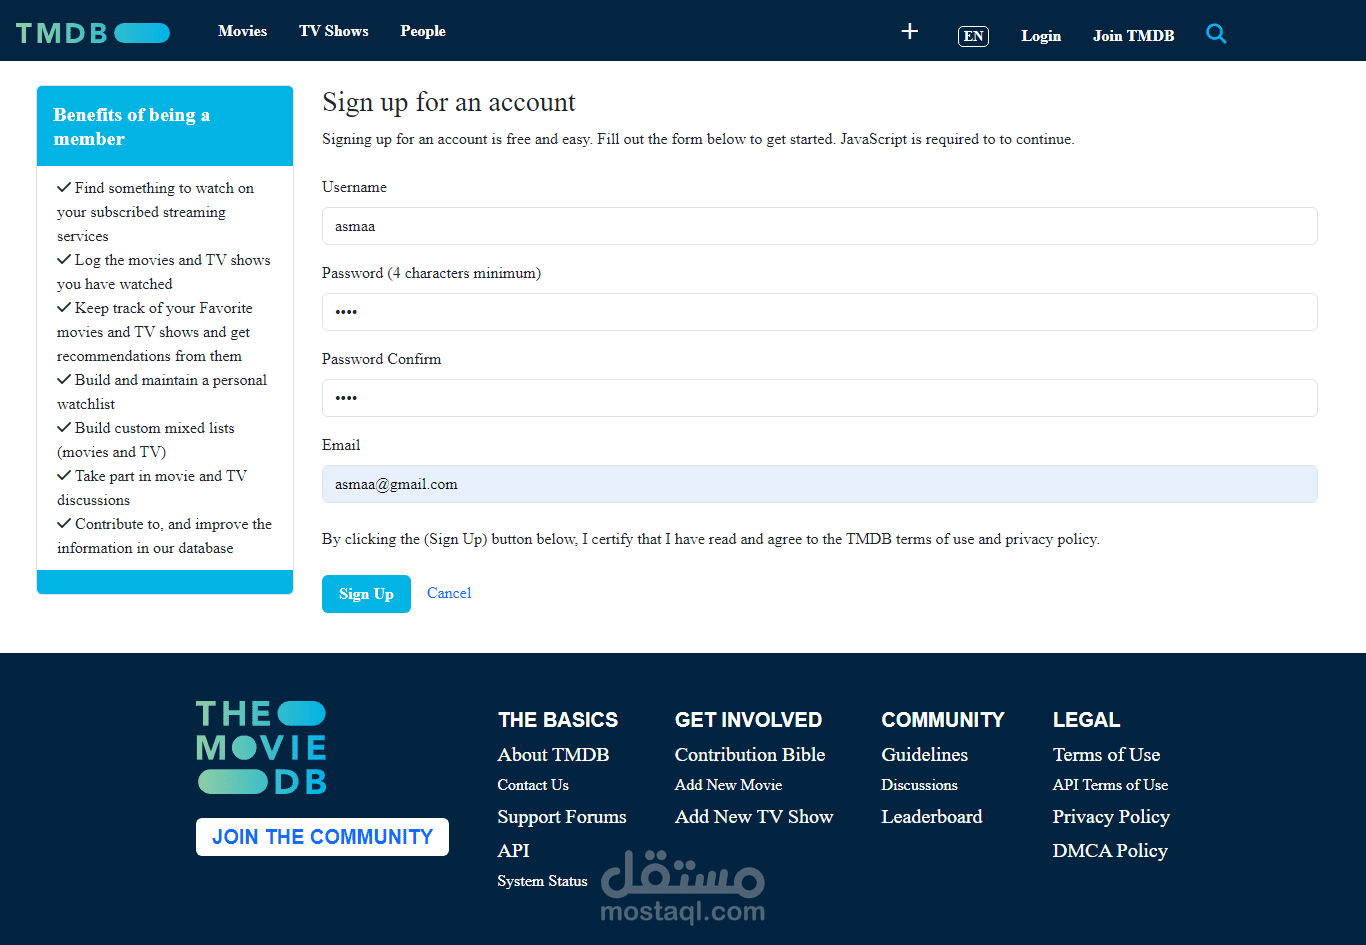Image resolution: width=1366 pixels, height=945 pixels.
Task: Click The Movie DB footer logo
Action: 261,747
